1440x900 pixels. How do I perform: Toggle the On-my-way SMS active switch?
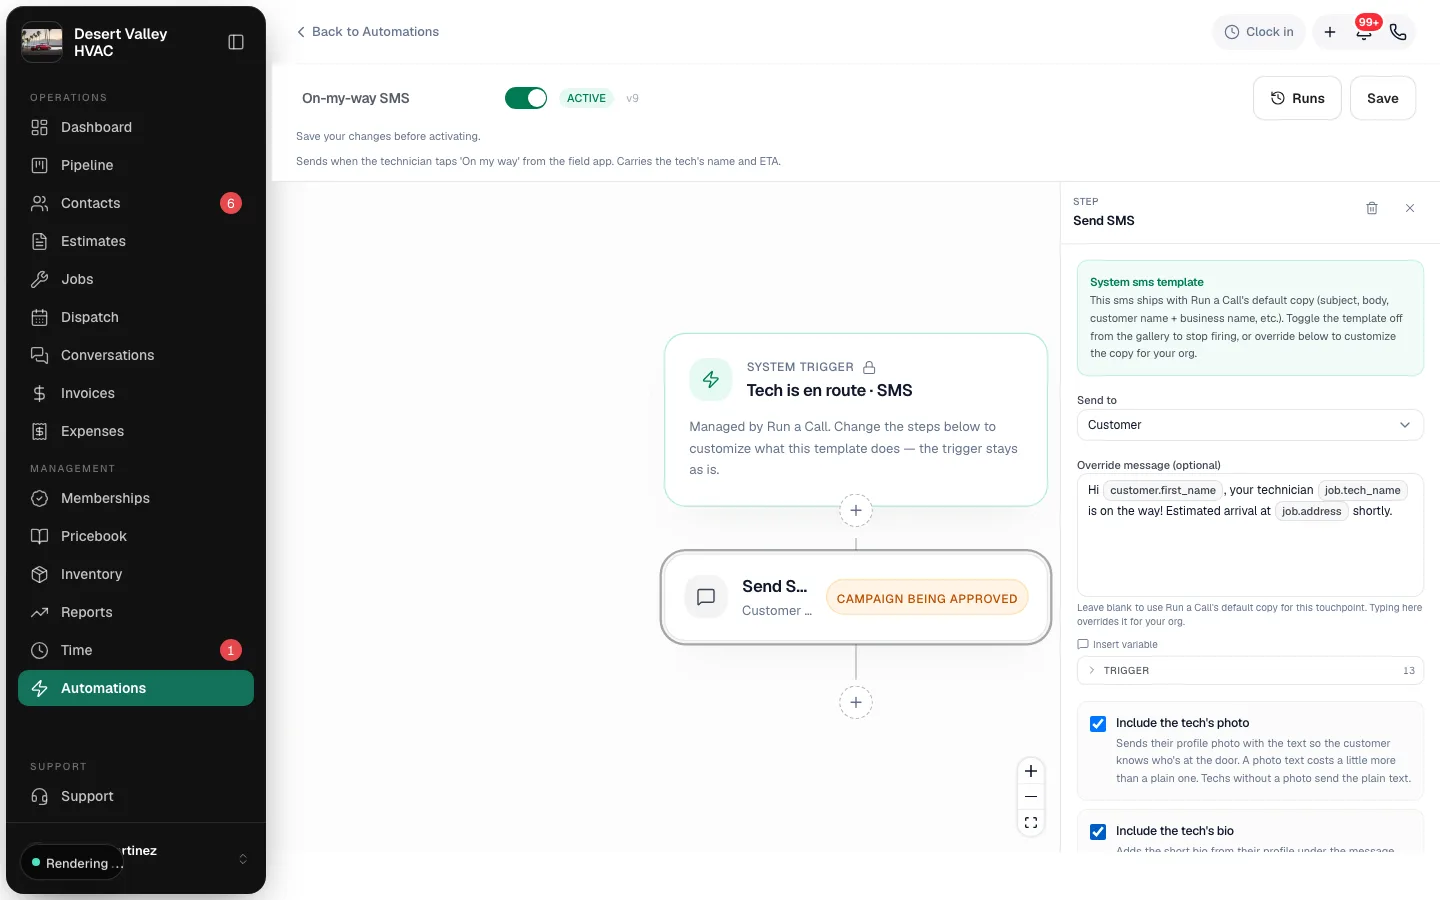(x=526, y=98)
